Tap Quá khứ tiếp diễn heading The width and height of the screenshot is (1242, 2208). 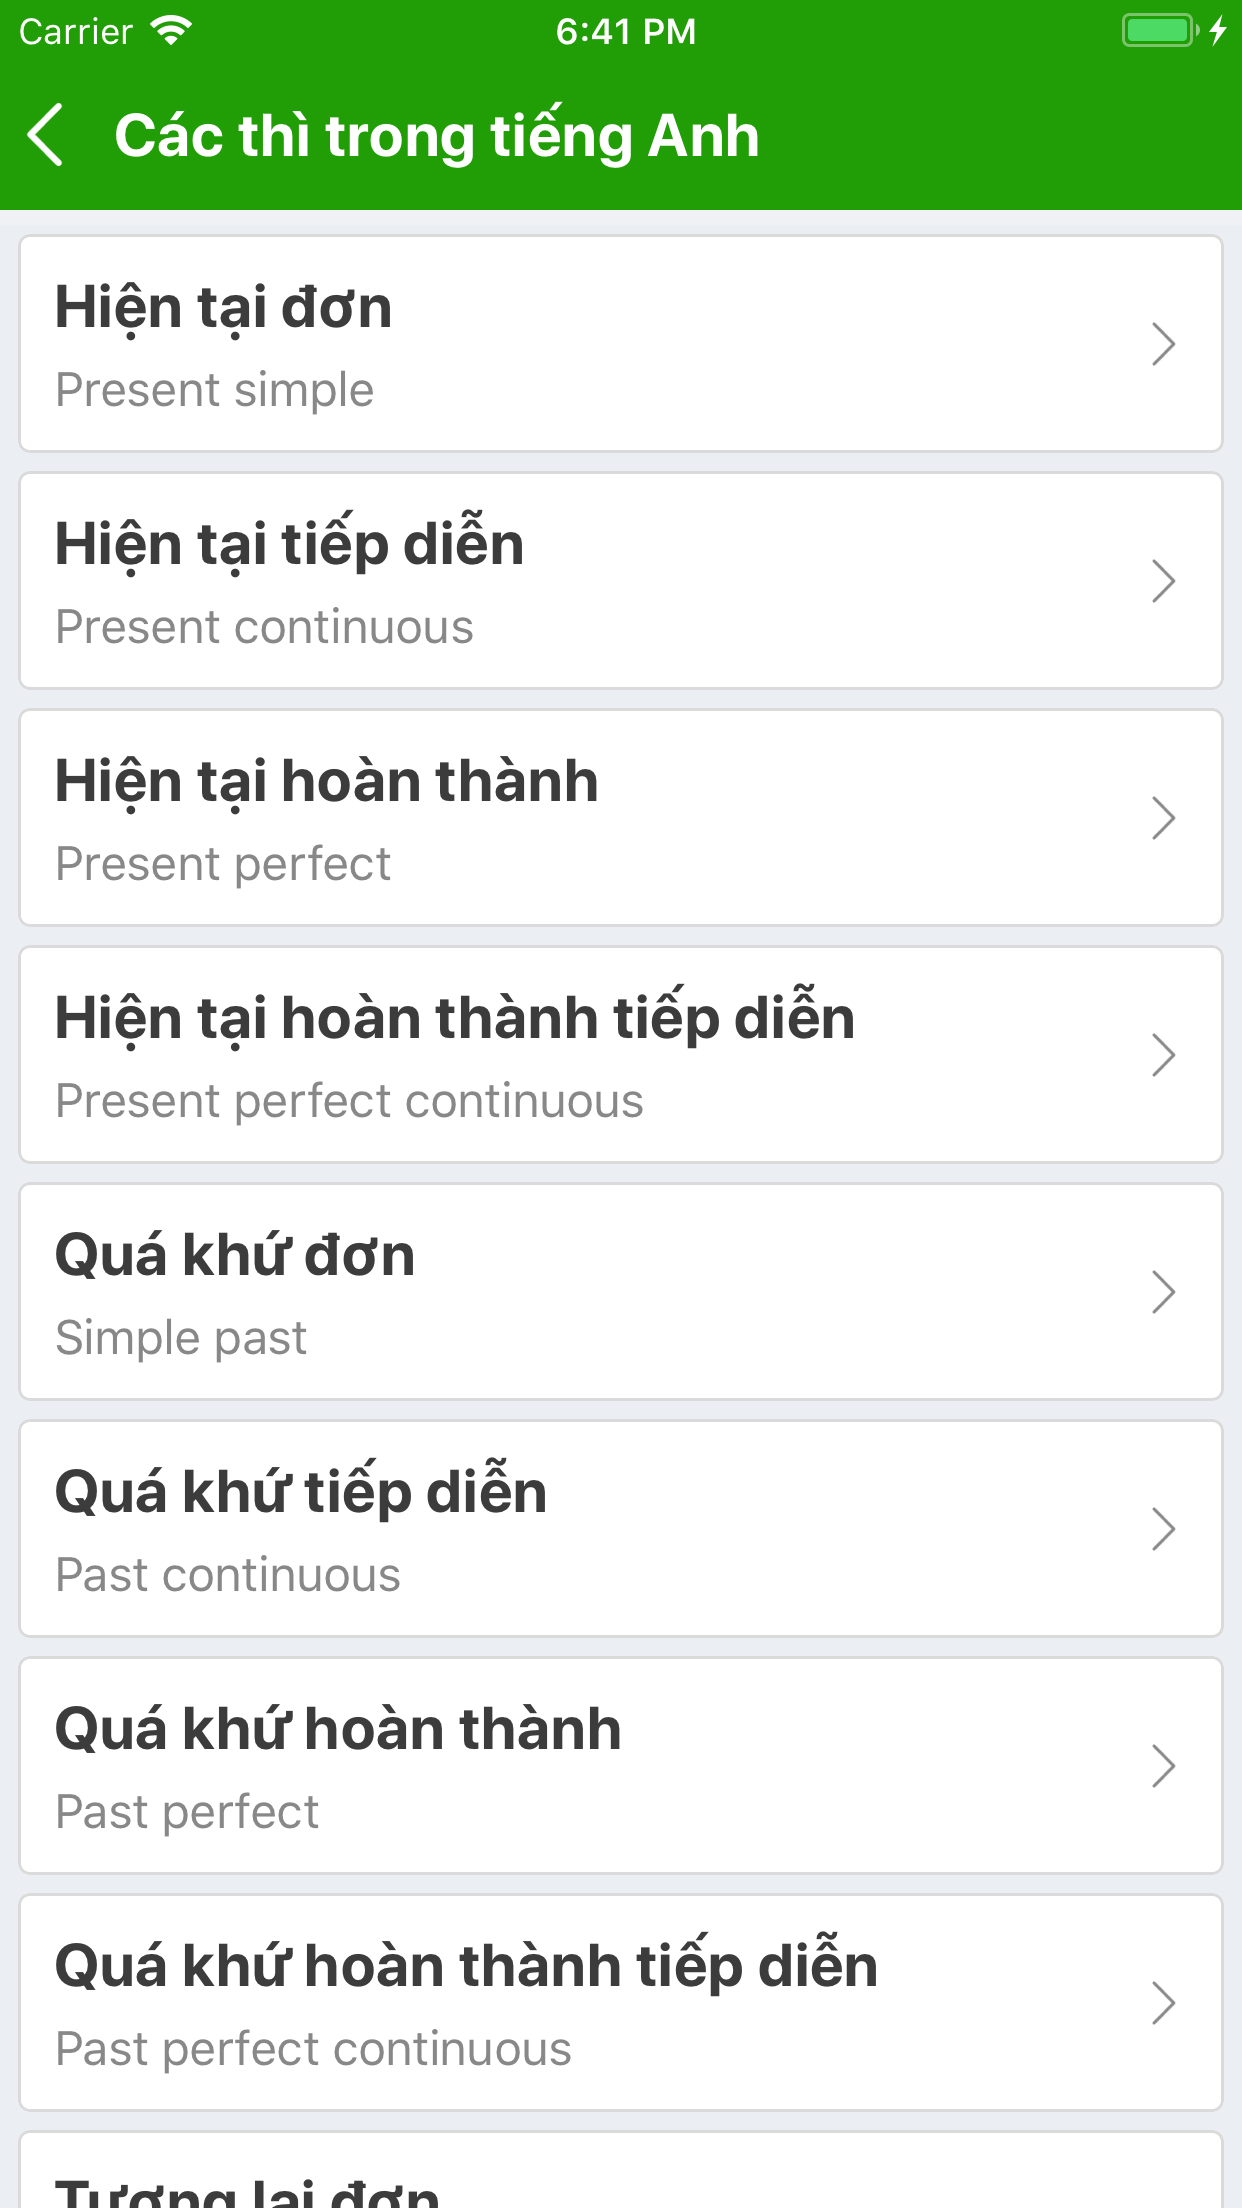[301, 1492]
